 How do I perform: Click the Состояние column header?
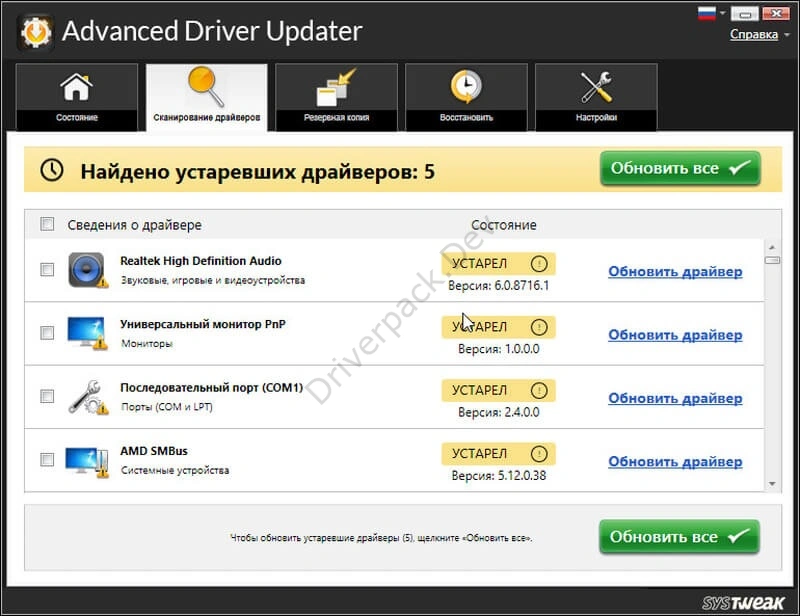(504, 225)
